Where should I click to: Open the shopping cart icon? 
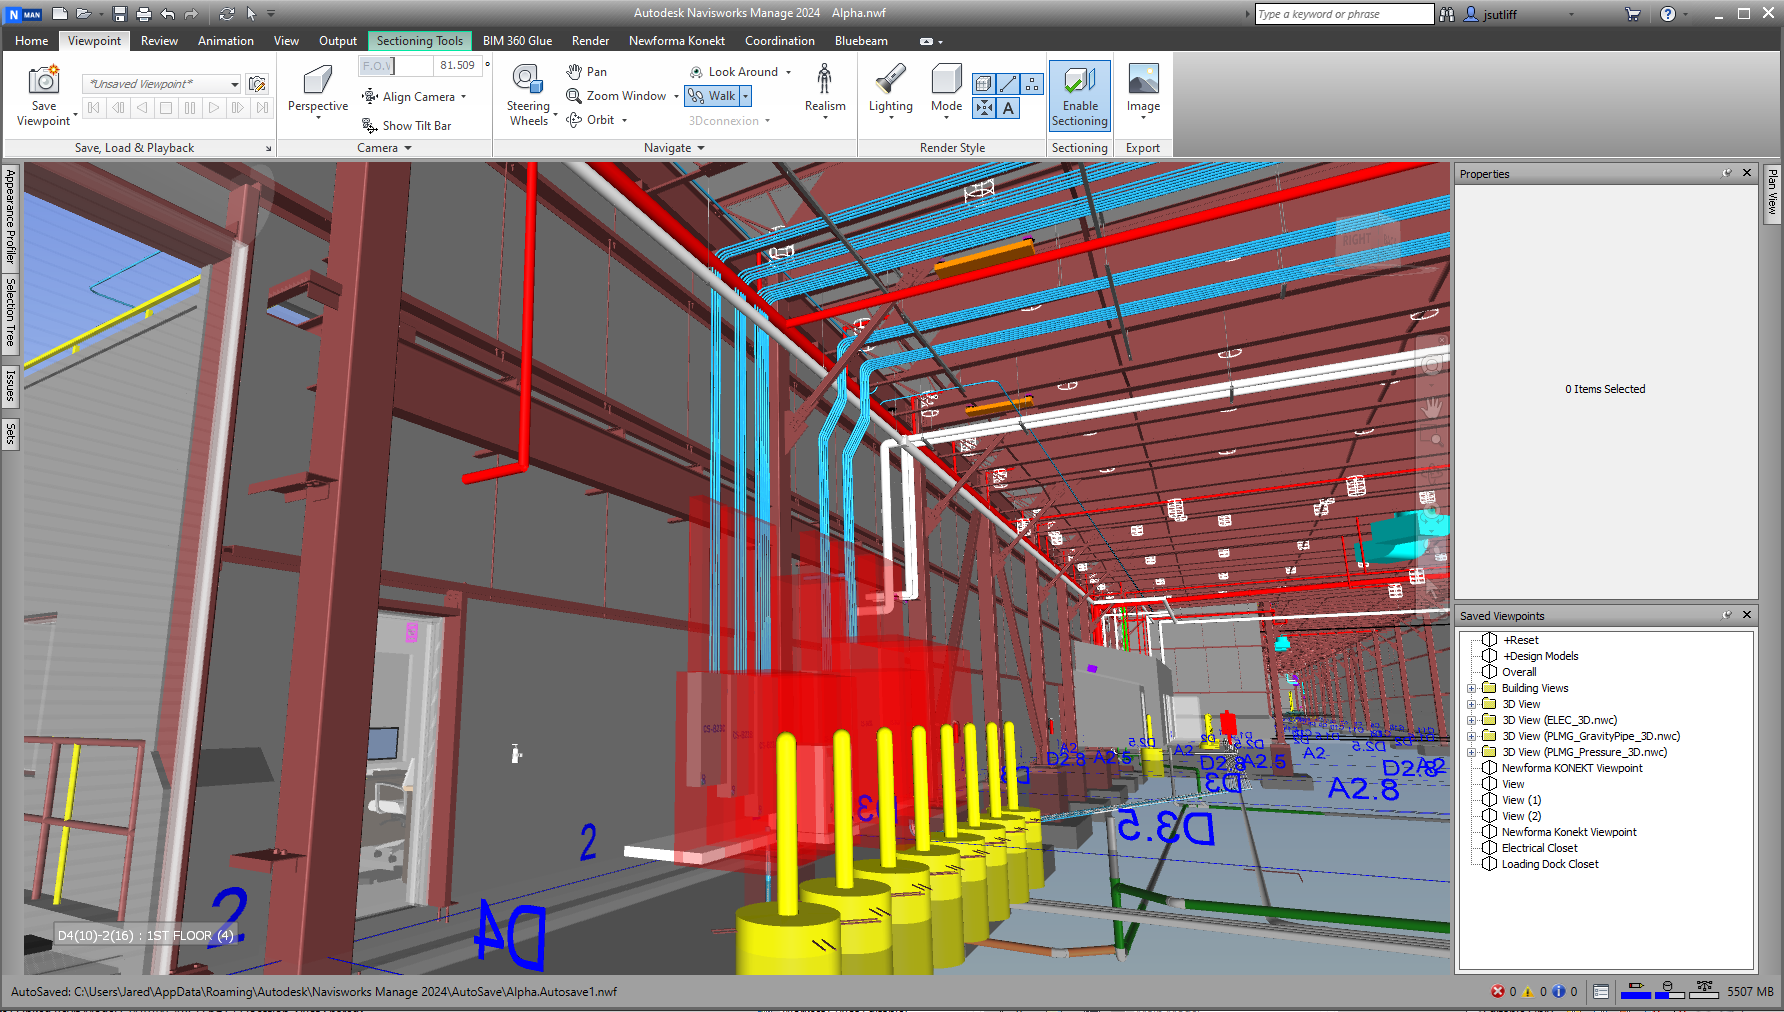[x=1633, y=14]
